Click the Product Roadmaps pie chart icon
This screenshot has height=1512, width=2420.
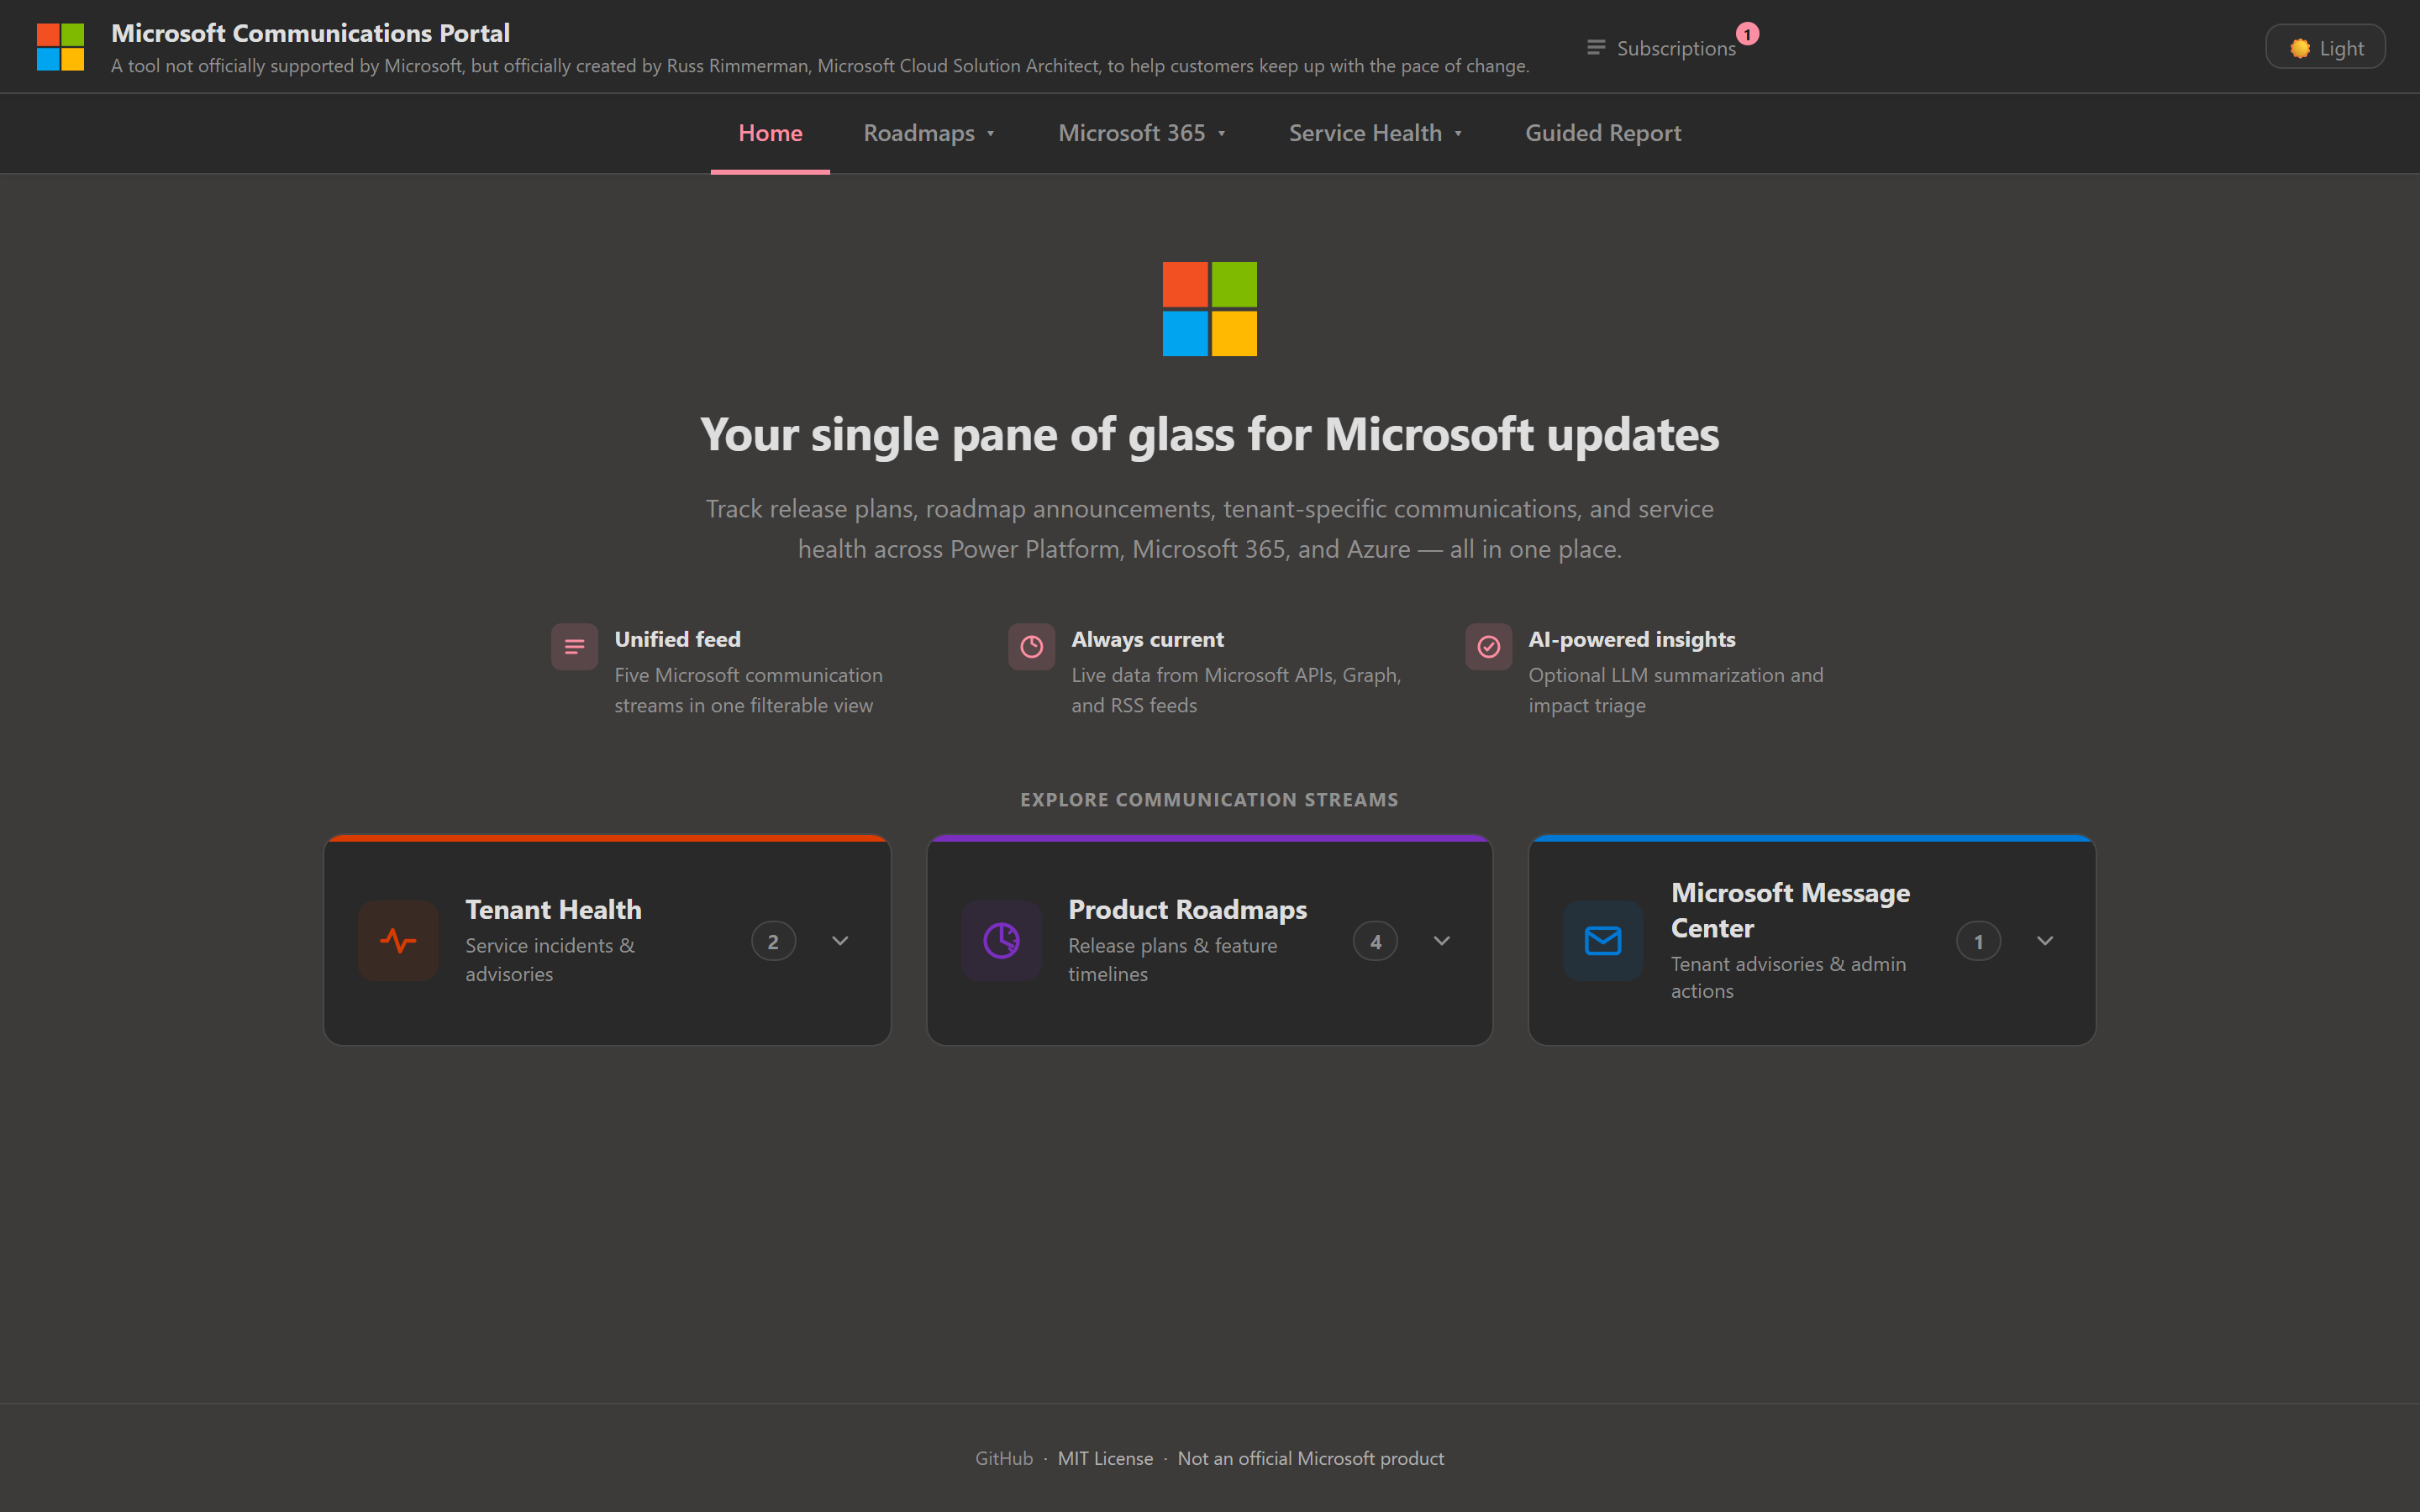(x=1001, y=941)
